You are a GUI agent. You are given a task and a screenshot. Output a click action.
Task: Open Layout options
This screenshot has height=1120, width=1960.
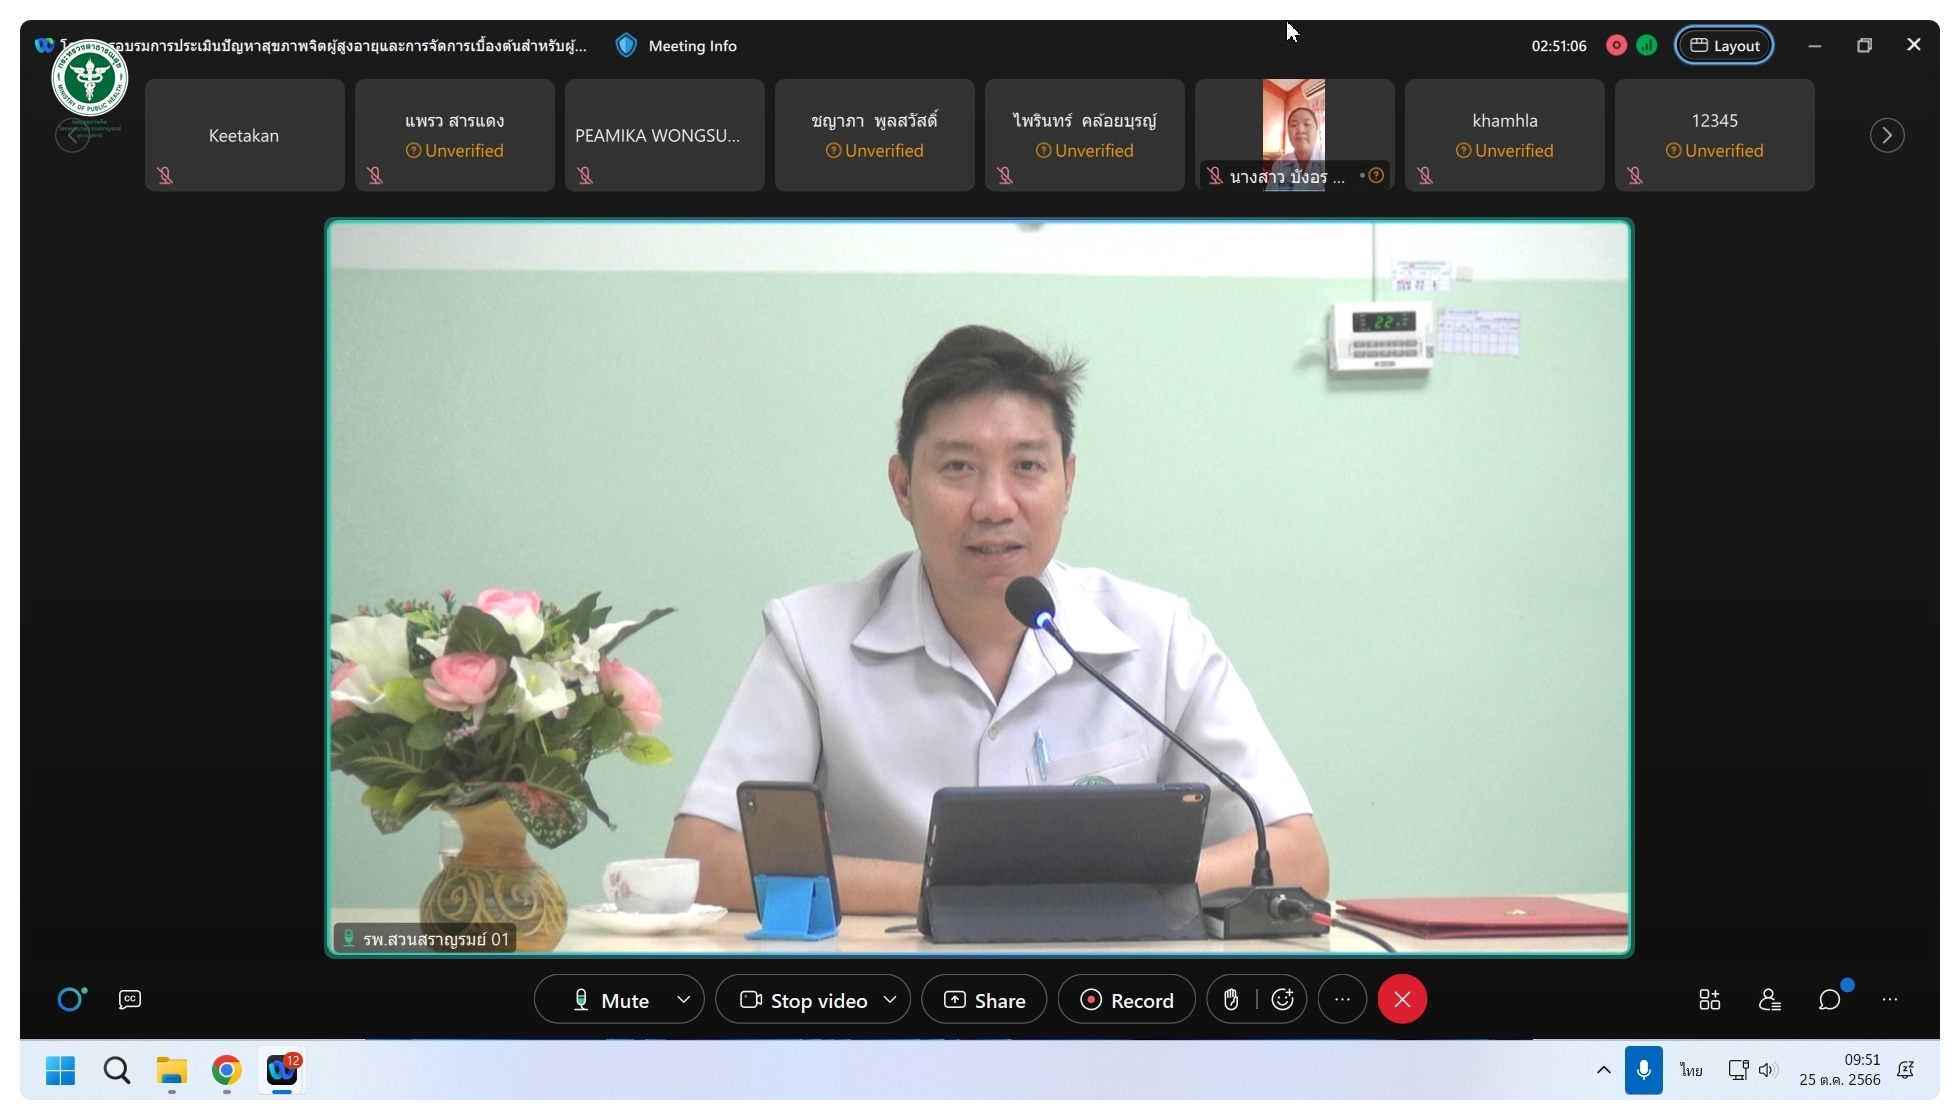click(1725, 46)
